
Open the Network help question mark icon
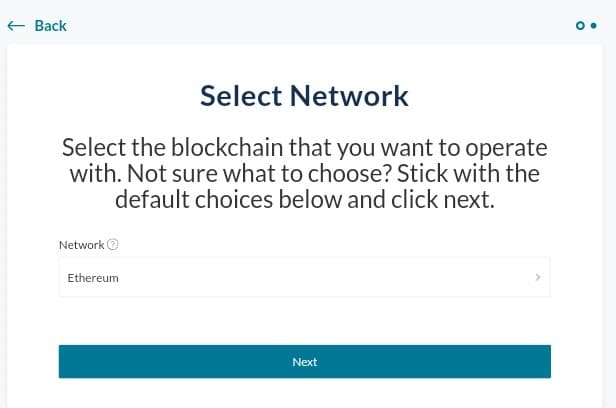tap(113, 245)
